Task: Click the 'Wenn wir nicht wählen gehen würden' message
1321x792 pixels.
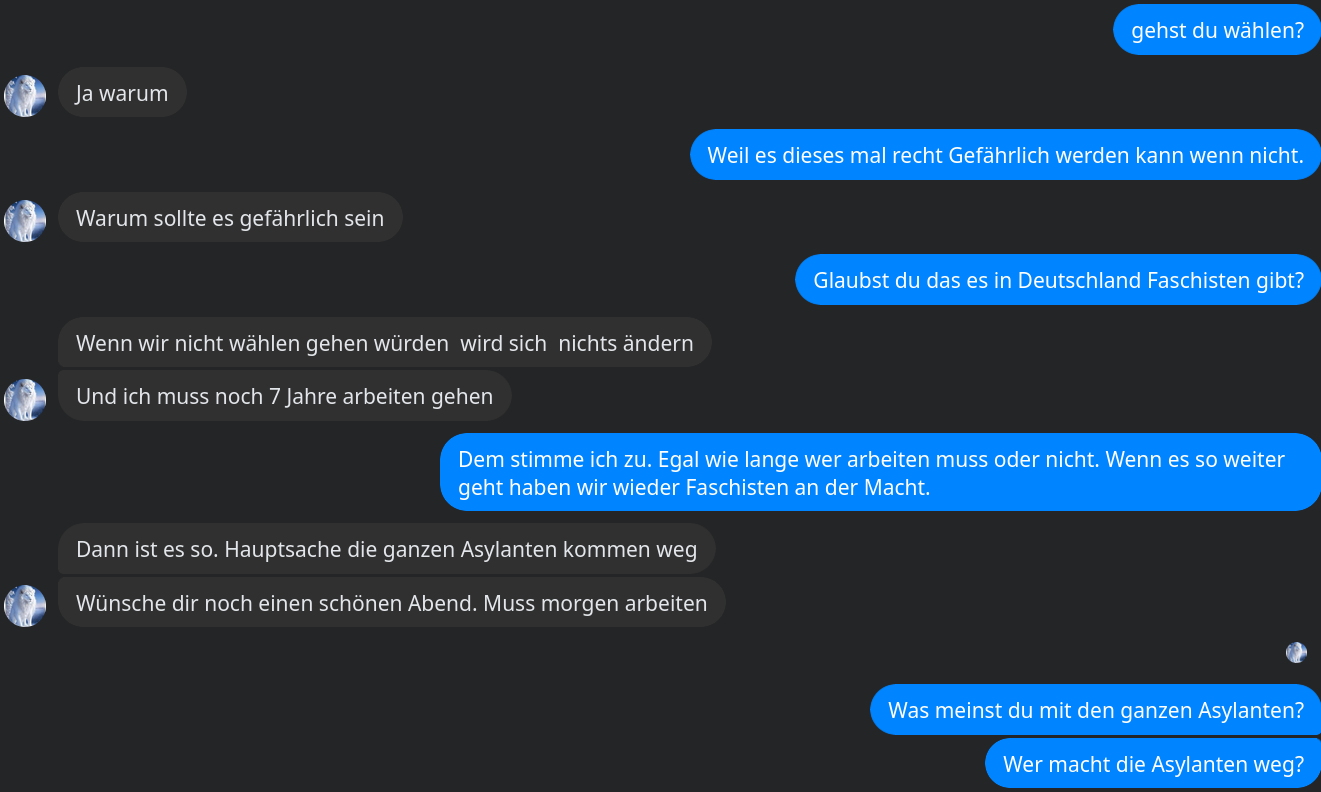Action: [385, 343]
